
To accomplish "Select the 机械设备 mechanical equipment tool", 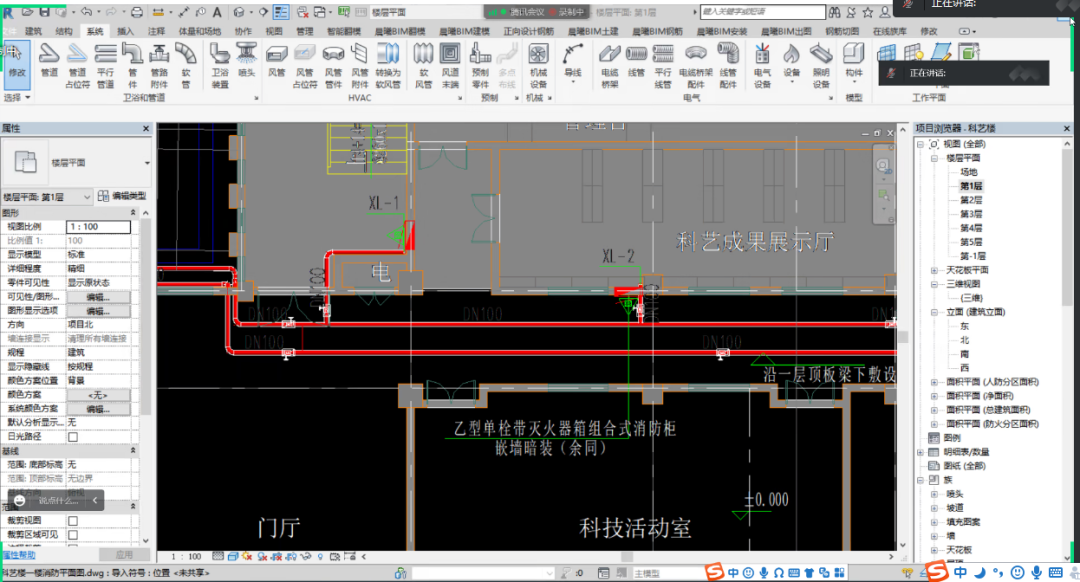I will (538, 62).
